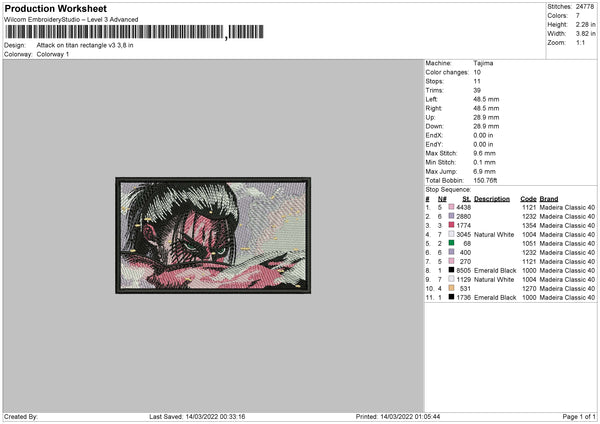Click the Down extent value 28.9 mm
Screen dimensions: 600x424
486,126
